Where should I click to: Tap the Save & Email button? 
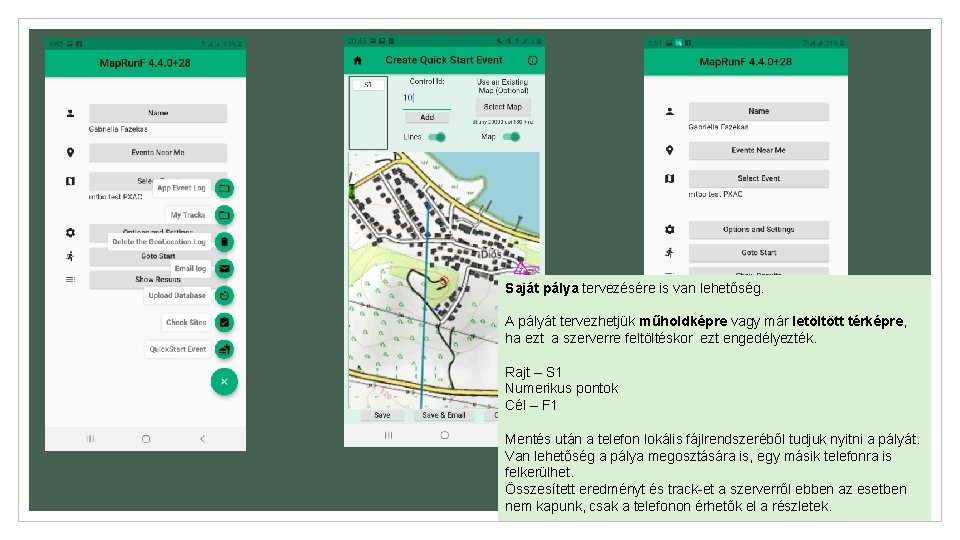pos(444,415)
